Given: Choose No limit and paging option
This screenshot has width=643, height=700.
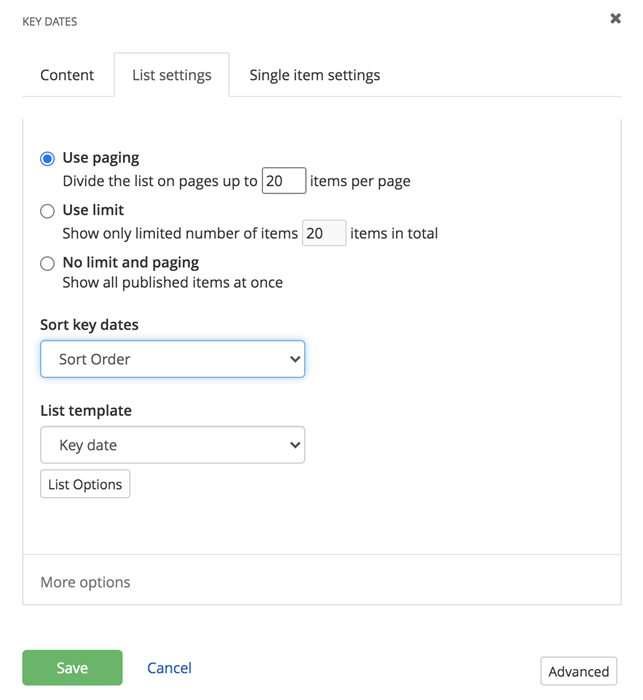Looking at the screenshot, I should [x=47, y=263].
